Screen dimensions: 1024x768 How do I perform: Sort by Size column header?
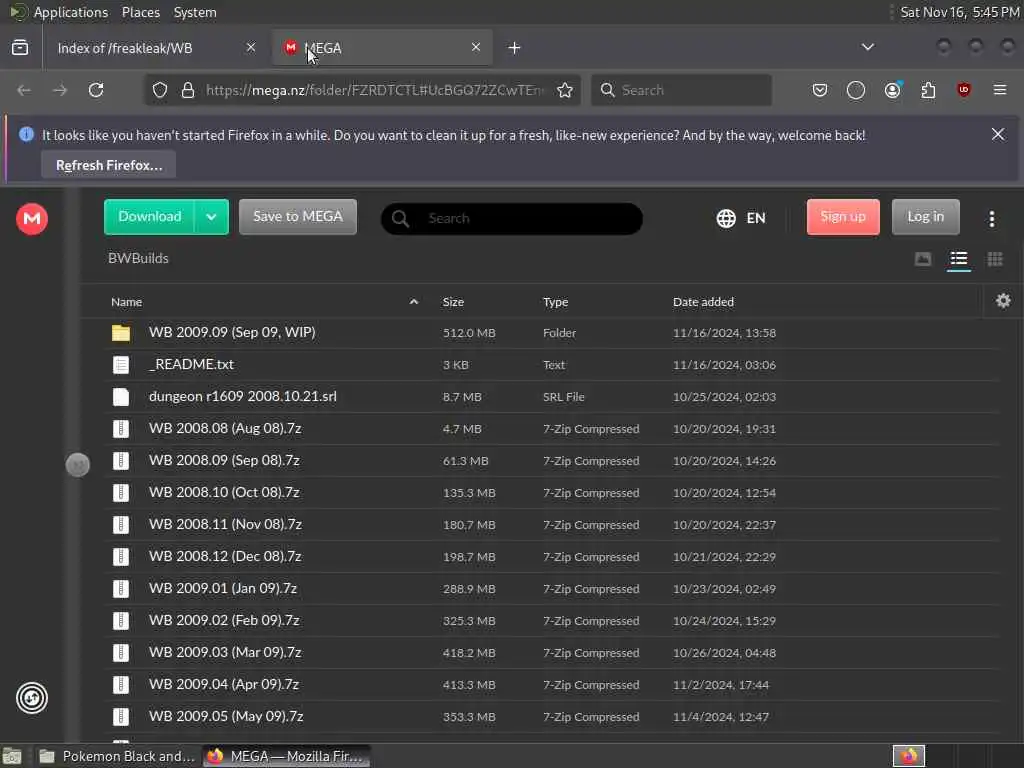click(x=453, y=302)
